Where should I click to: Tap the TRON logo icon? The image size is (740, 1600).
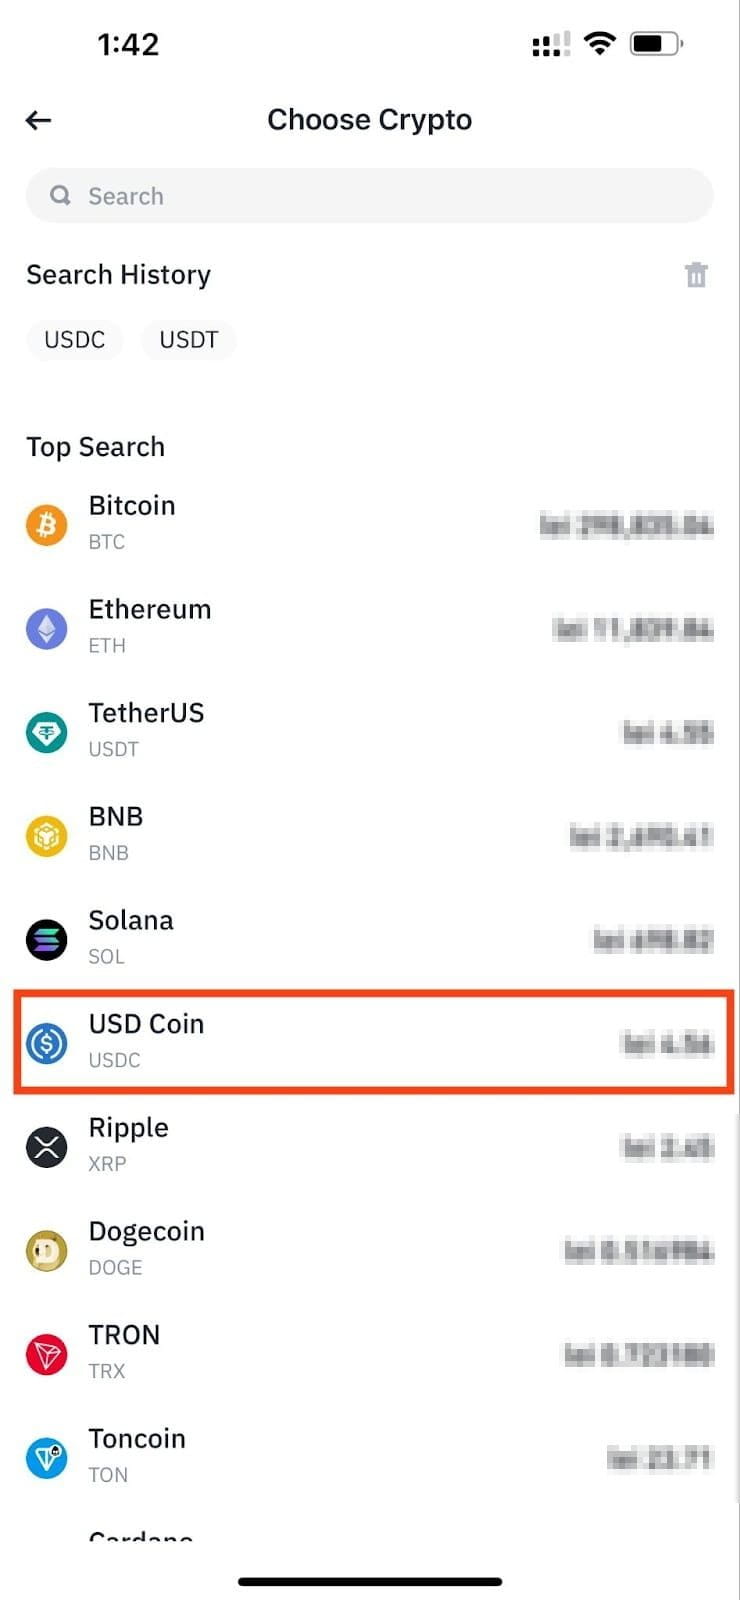tap(46, 1355)
